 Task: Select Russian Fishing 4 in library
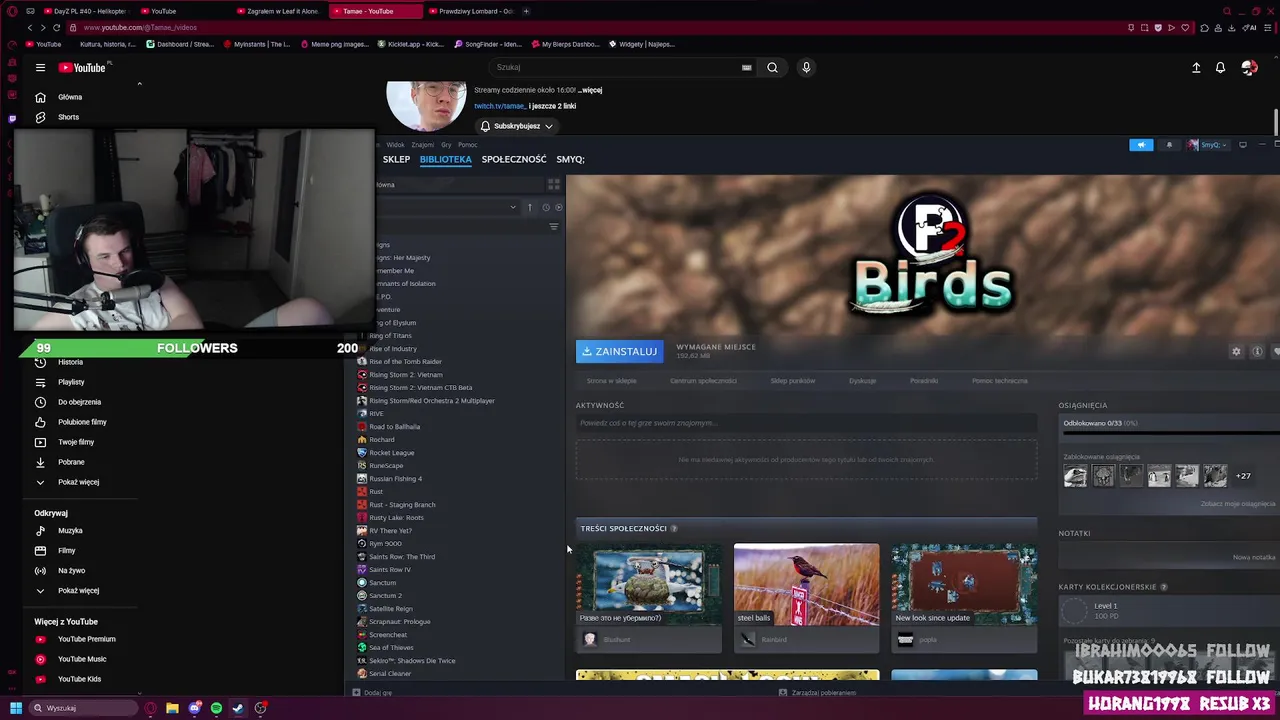click(x=395, y=479)
